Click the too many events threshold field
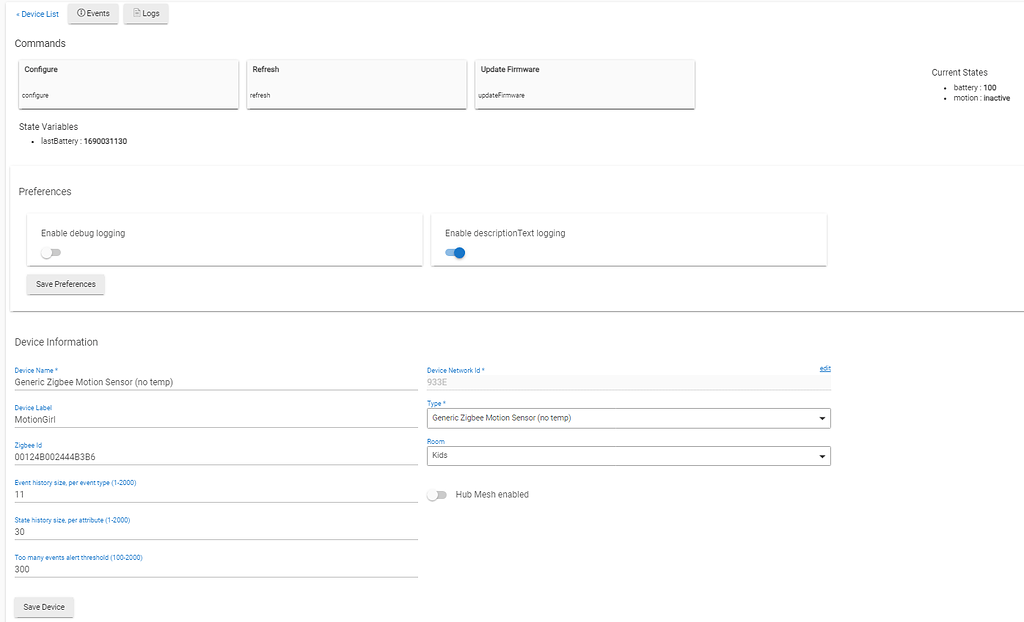Viewport: 1024px width, 622px height. tap(215, 569)
